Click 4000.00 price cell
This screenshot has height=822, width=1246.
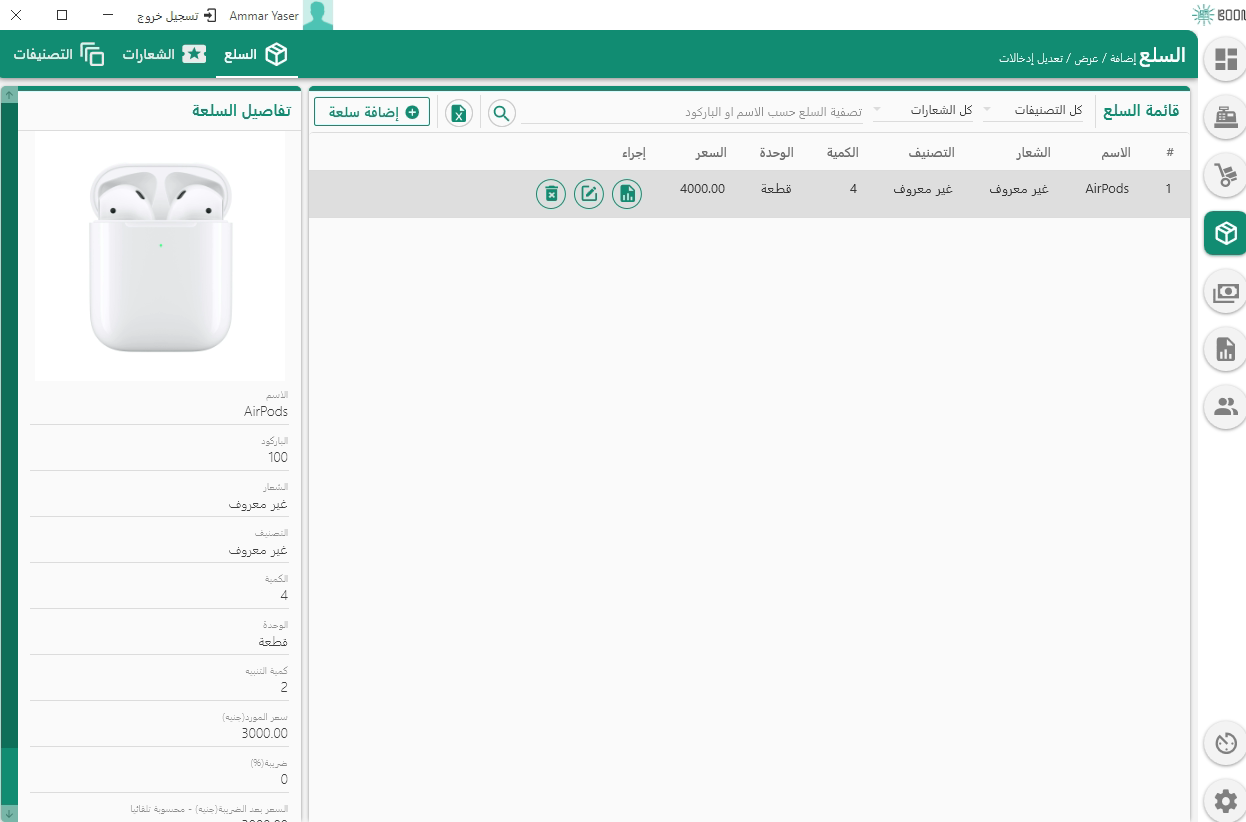(702, 188)
